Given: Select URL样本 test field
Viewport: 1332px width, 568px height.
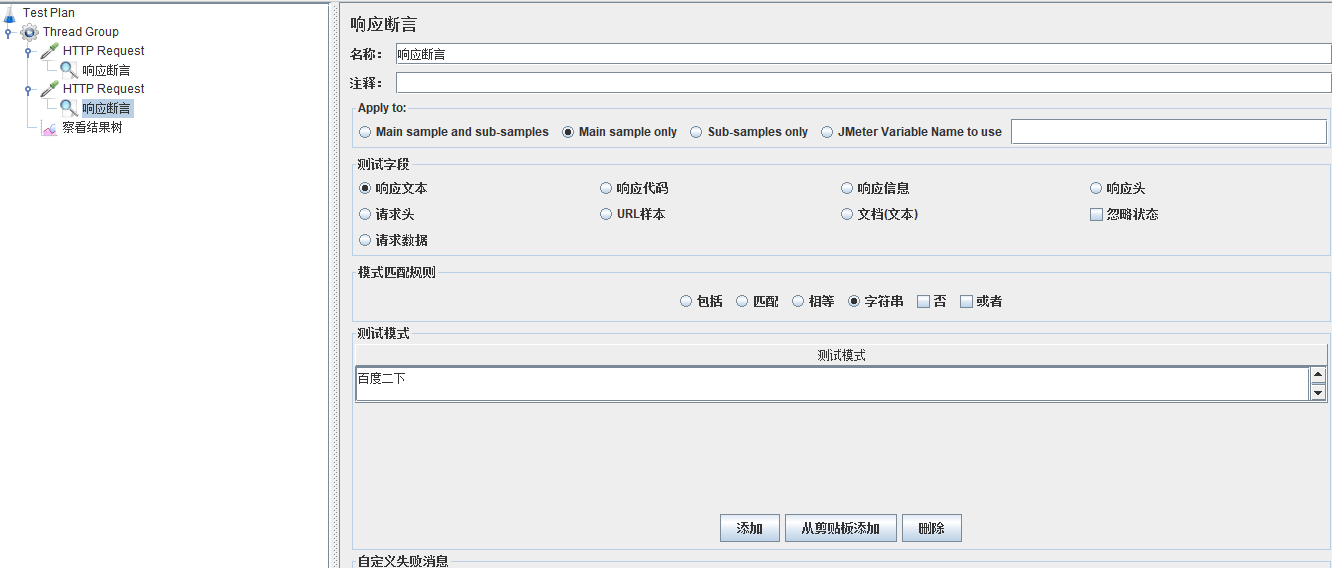Looking at the screenshot, I should 633,214.
